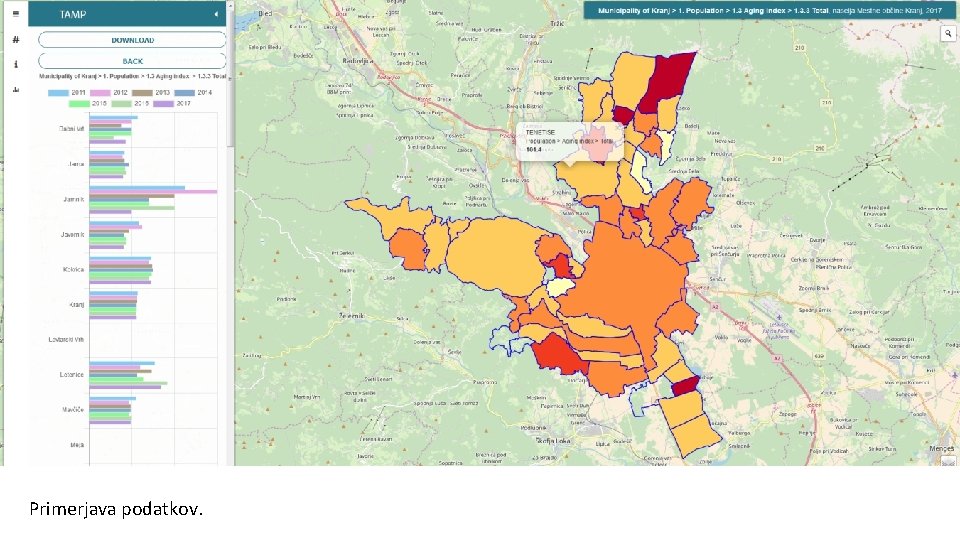This screenshot has width=960, height=540.
Task: Toggle the 2017 legend series
Action: (172, 103)
